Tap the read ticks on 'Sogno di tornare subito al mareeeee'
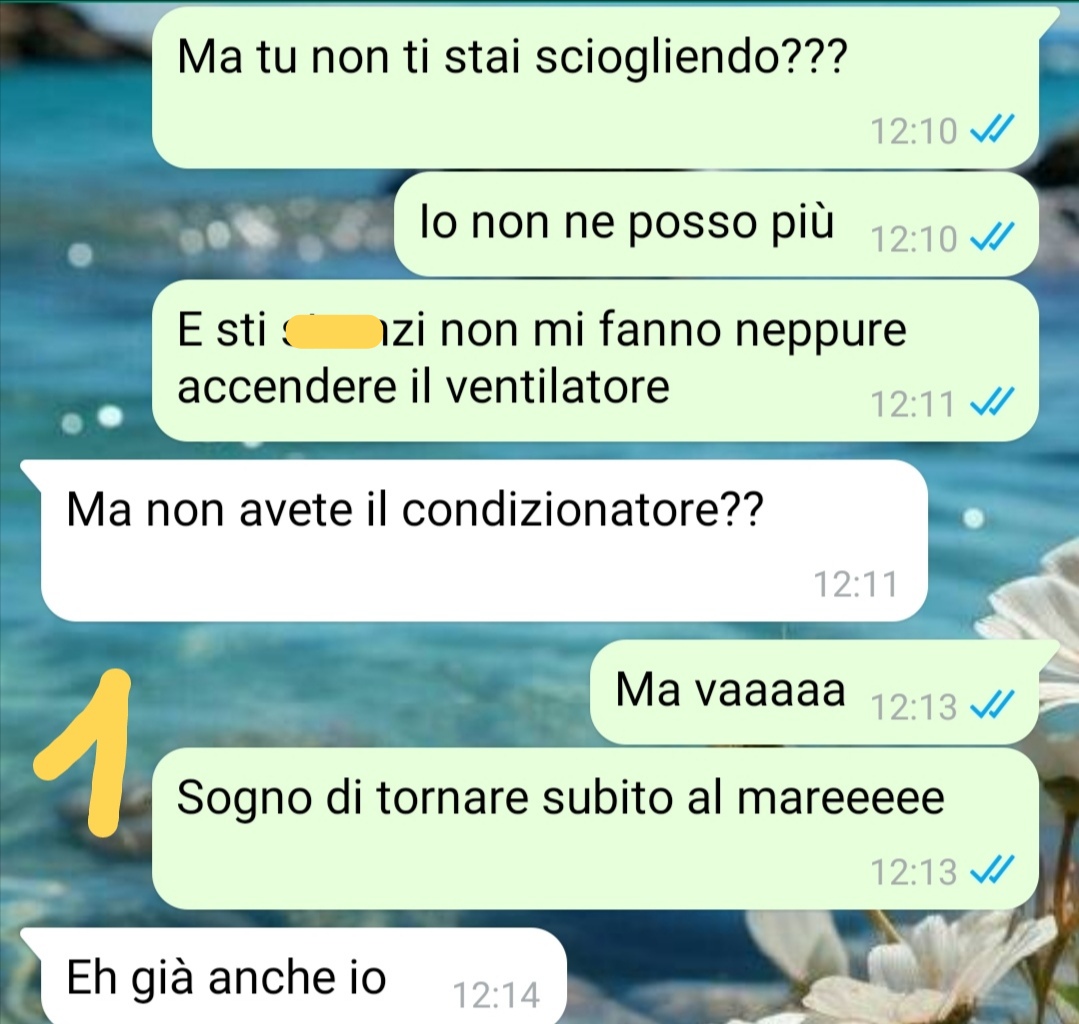This screenshot has width=1079, height=1024. (992, 871)
